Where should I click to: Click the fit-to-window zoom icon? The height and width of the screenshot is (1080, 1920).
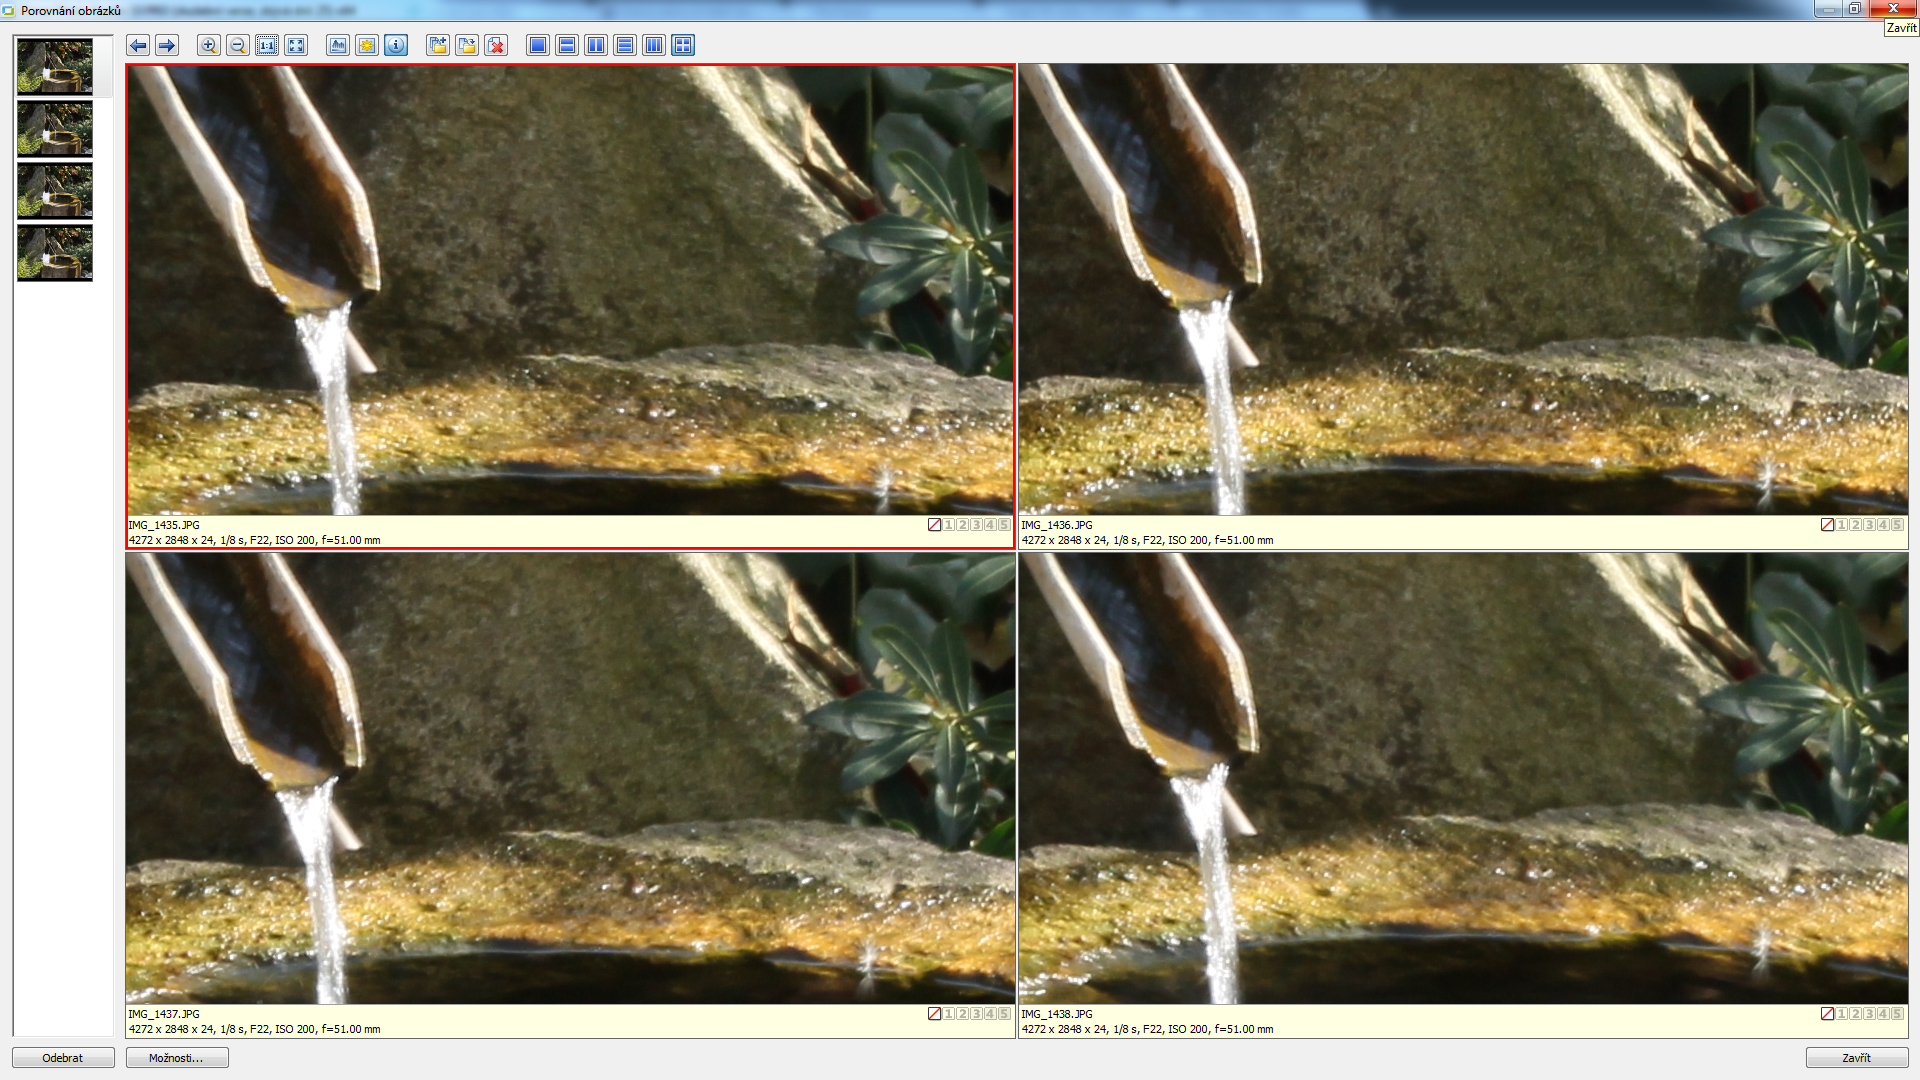296,46
